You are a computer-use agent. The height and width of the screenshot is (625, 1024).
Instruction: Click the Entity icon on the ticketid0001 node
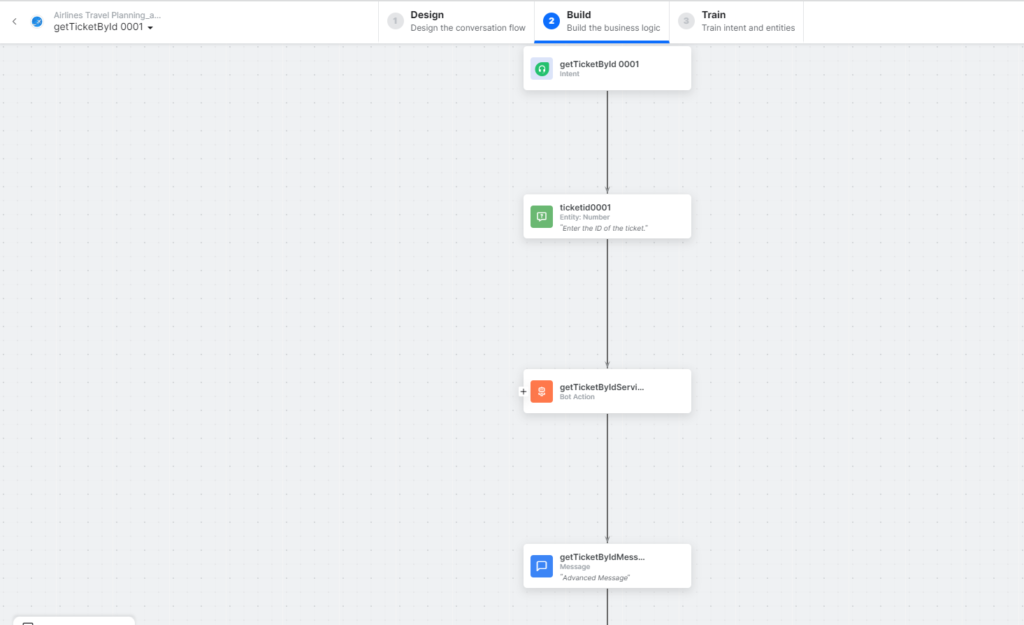tap(541, 216)
